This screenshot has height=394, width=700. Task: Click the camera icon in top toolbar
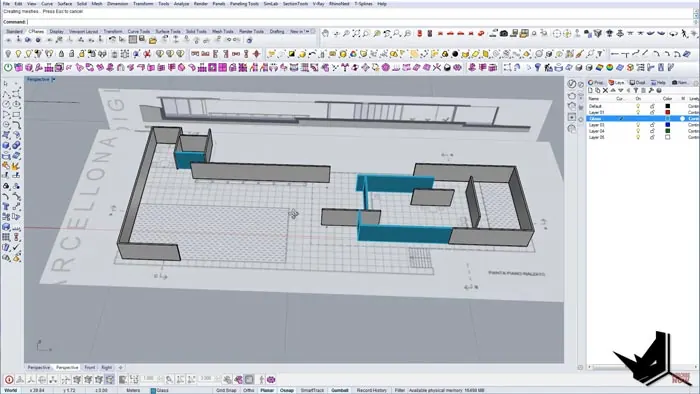(x=504, y=33)
